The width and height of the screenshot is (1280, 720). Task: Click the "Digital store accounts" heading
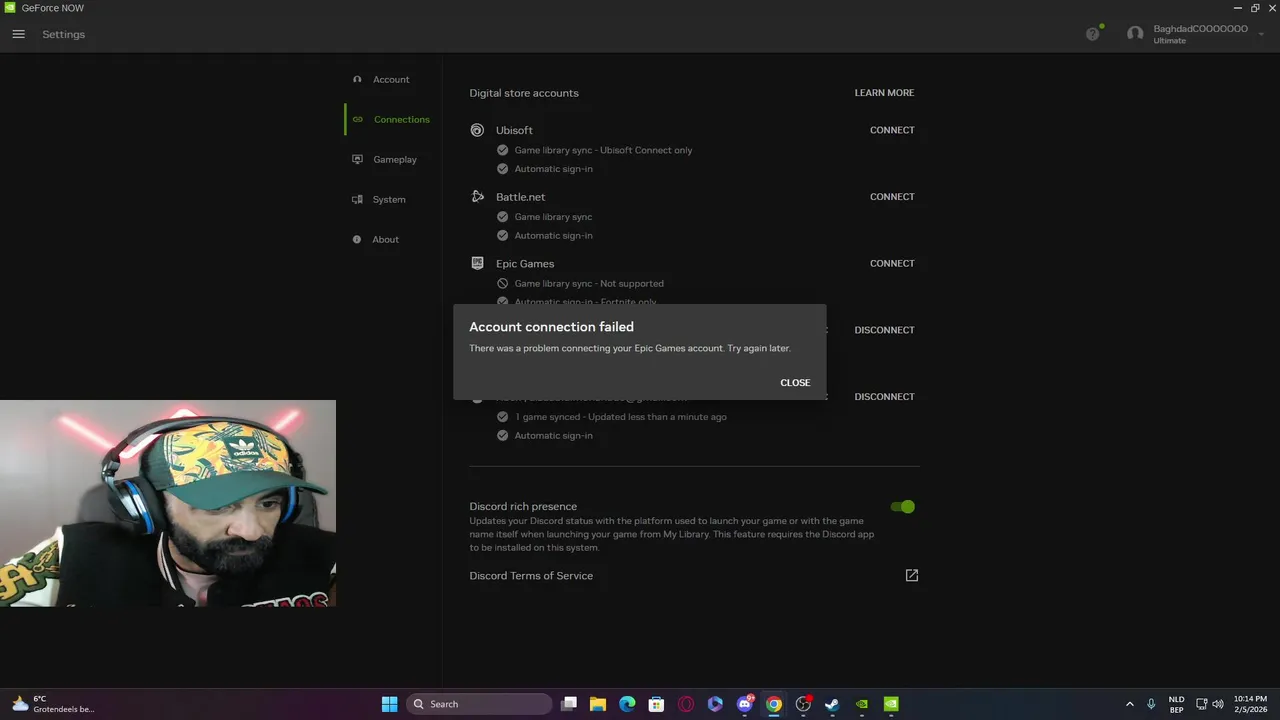[x=524, y=93]
